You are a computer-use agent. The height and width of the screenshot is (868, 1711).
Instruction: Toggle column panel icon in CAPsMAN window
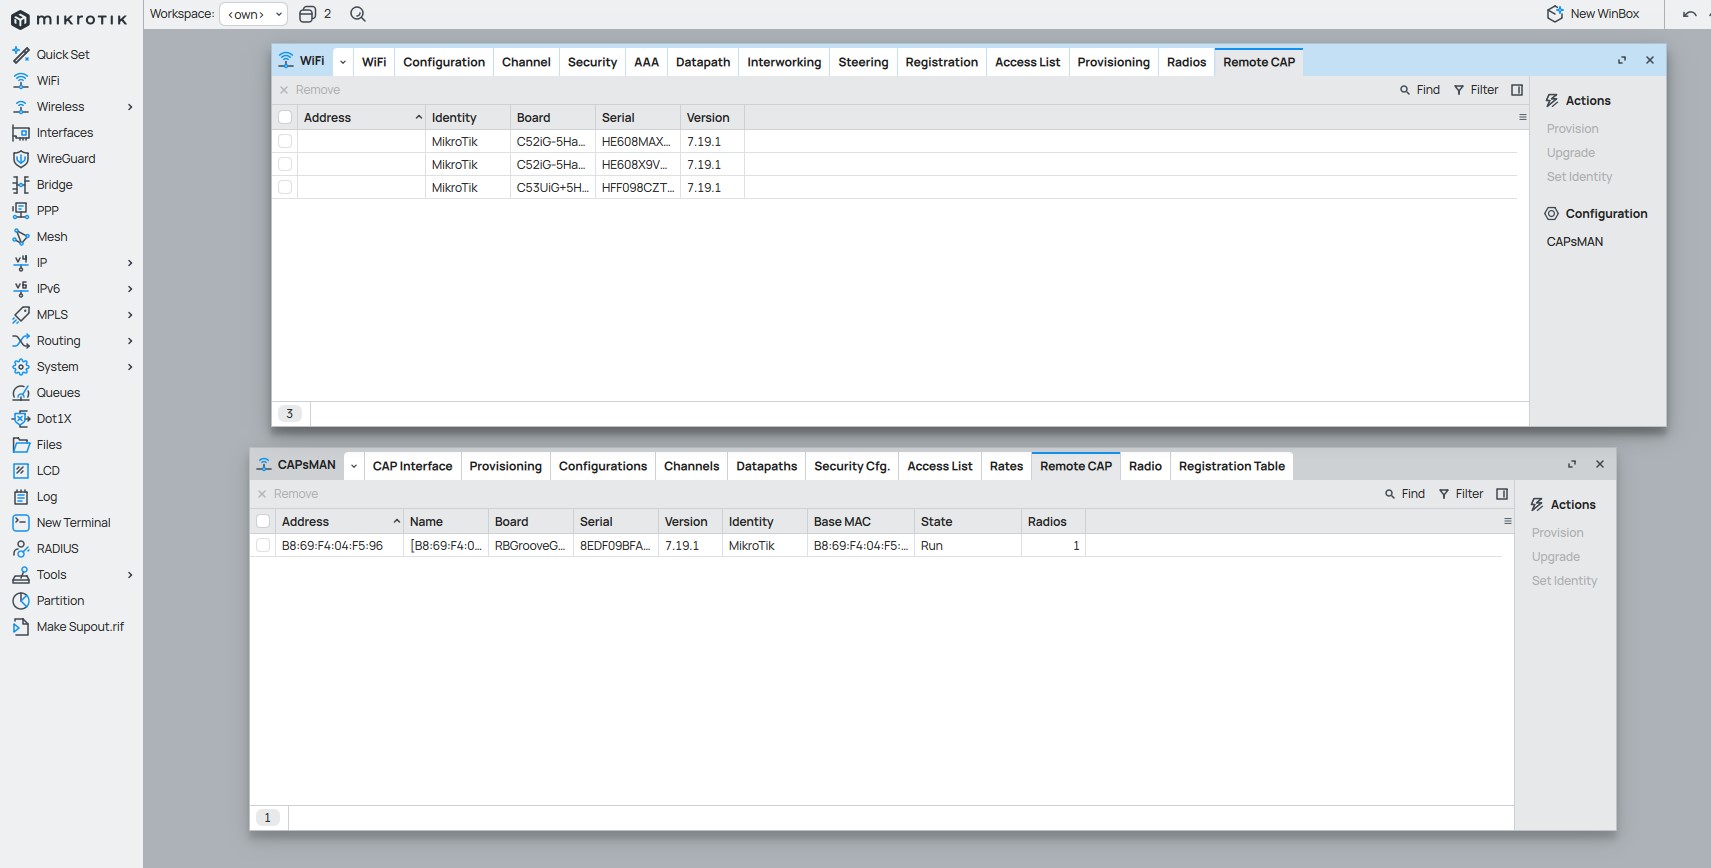pyautogui.click(x=1502, y=494)
